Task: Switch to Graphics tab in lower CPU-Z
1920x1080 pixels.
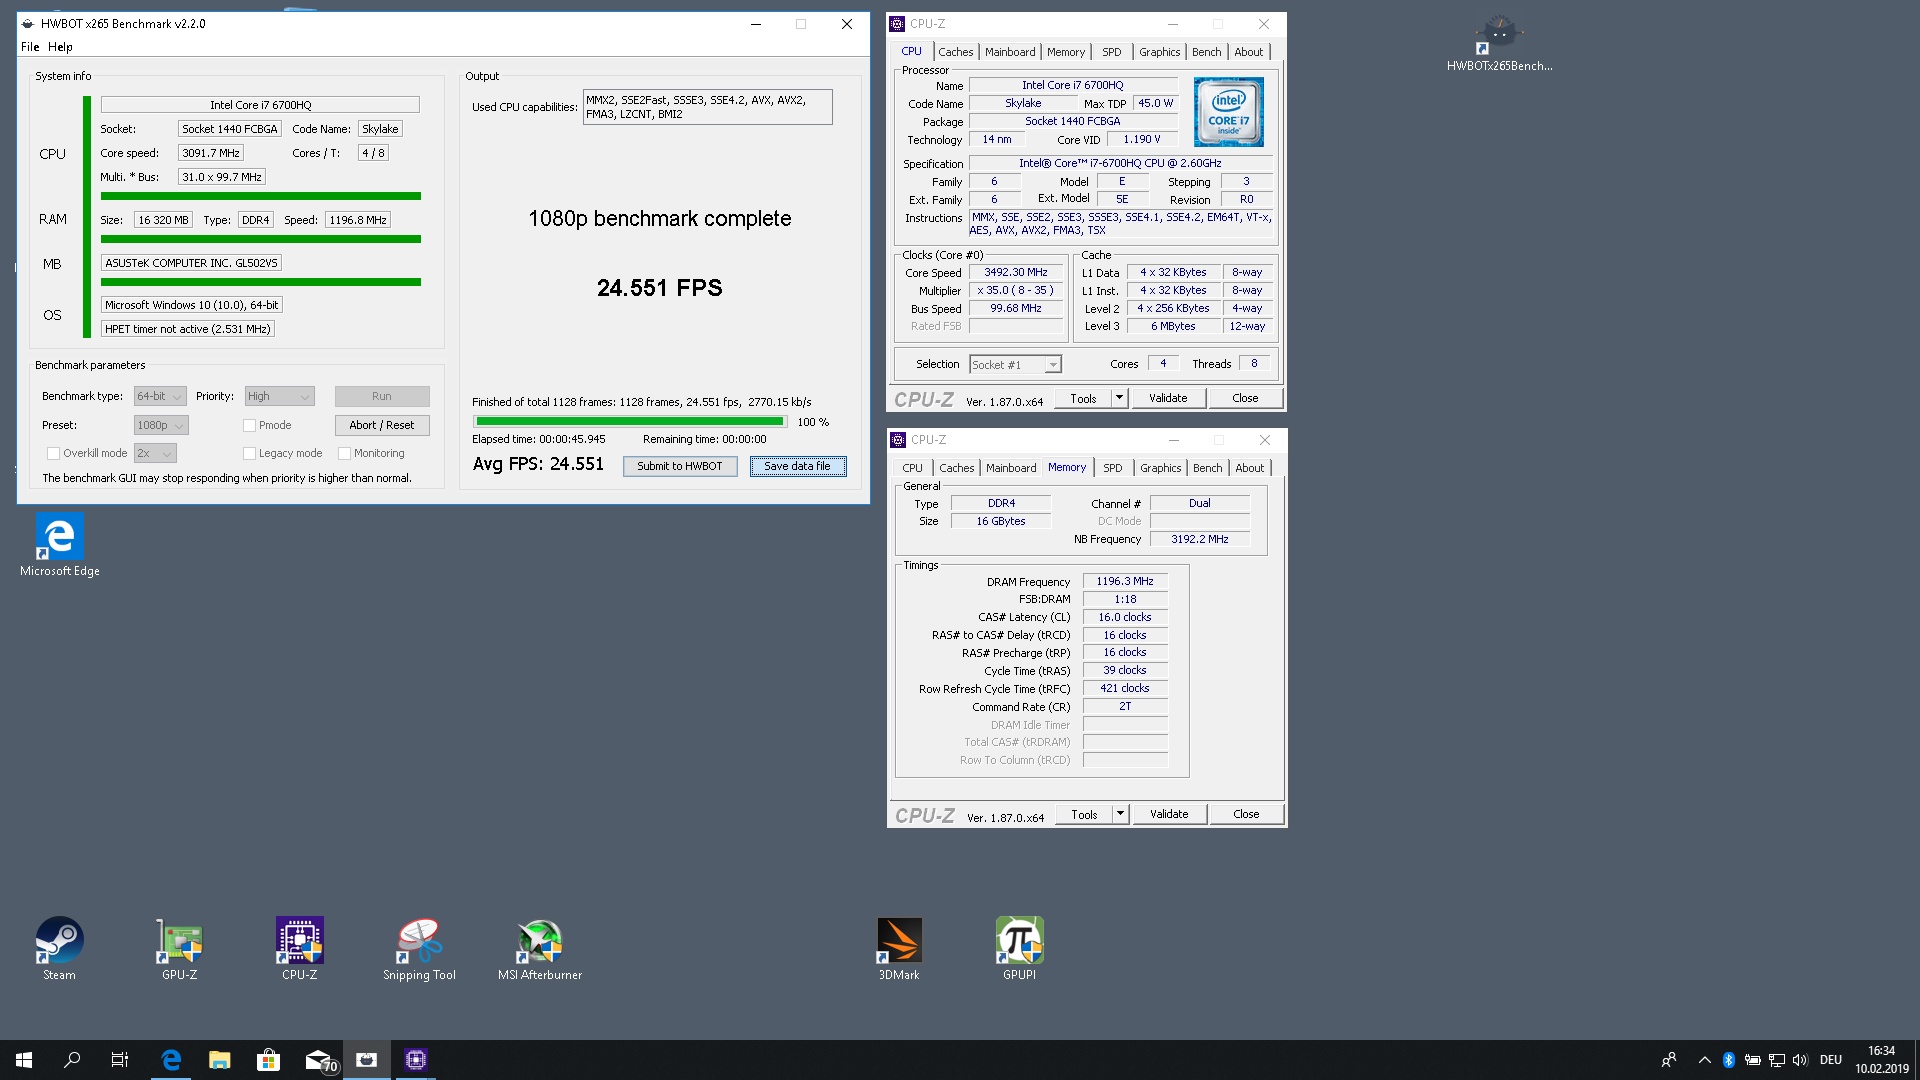Action: coord(1160,468)
